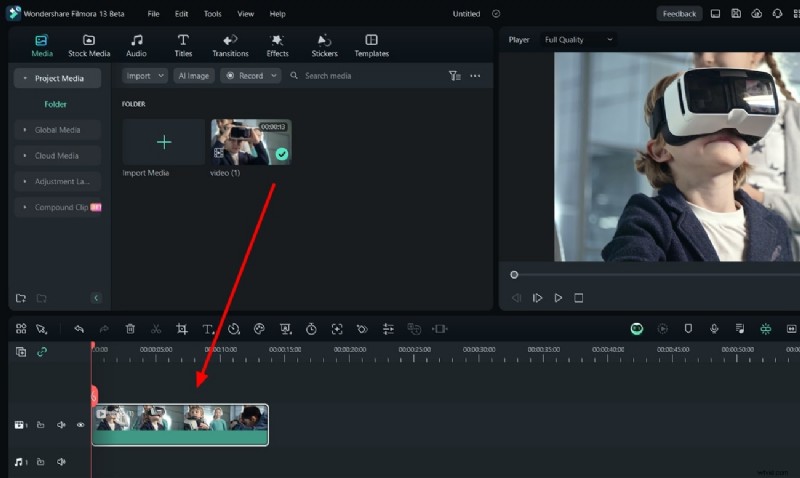Viewport: 800px width, 478px height.
Task: Open the Stickers tab
Action: coord(324,45)
